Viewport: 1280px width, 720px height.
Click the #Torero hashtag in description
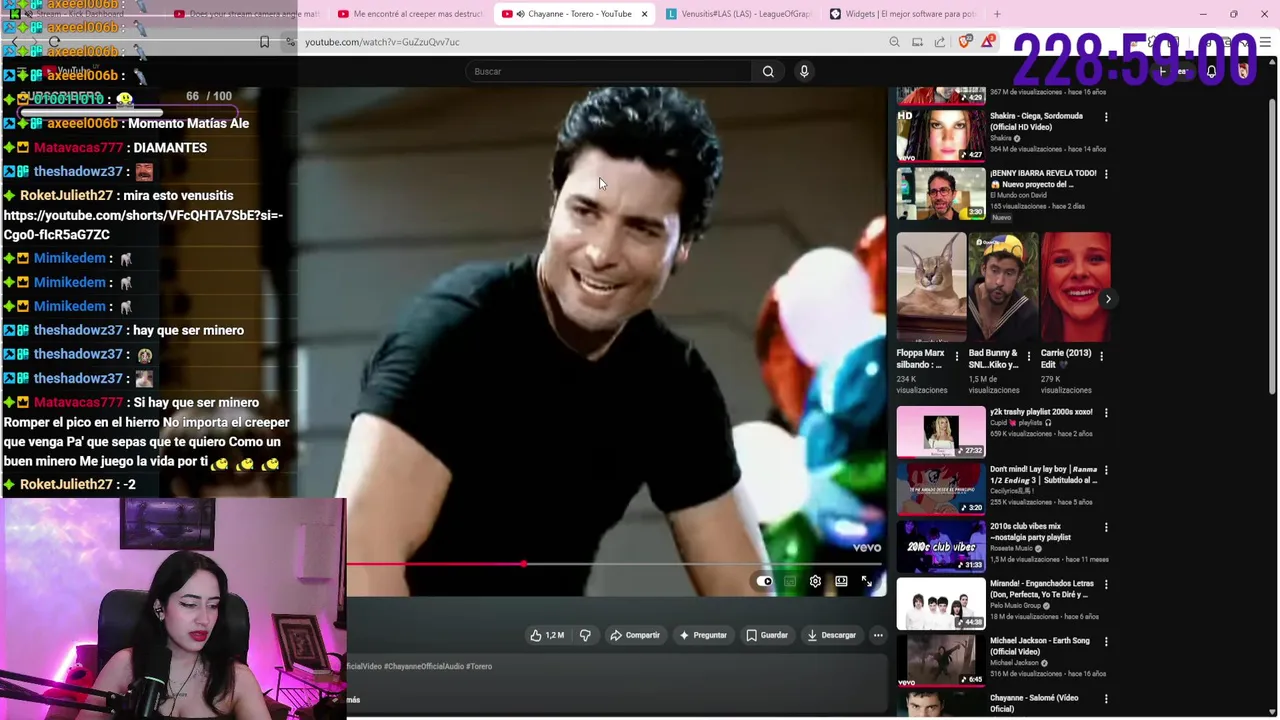coord(478,666)
